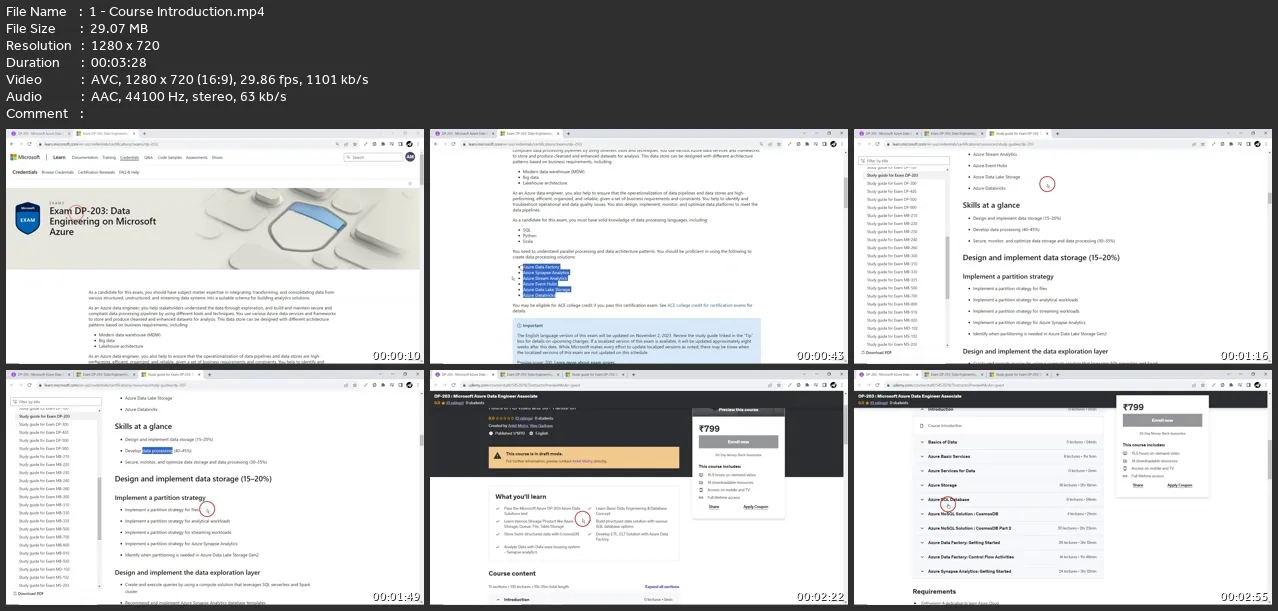Click the reload icon in the 00:00:10 frame
Viewport: 1278px width, 611px height.
(30, 144)
